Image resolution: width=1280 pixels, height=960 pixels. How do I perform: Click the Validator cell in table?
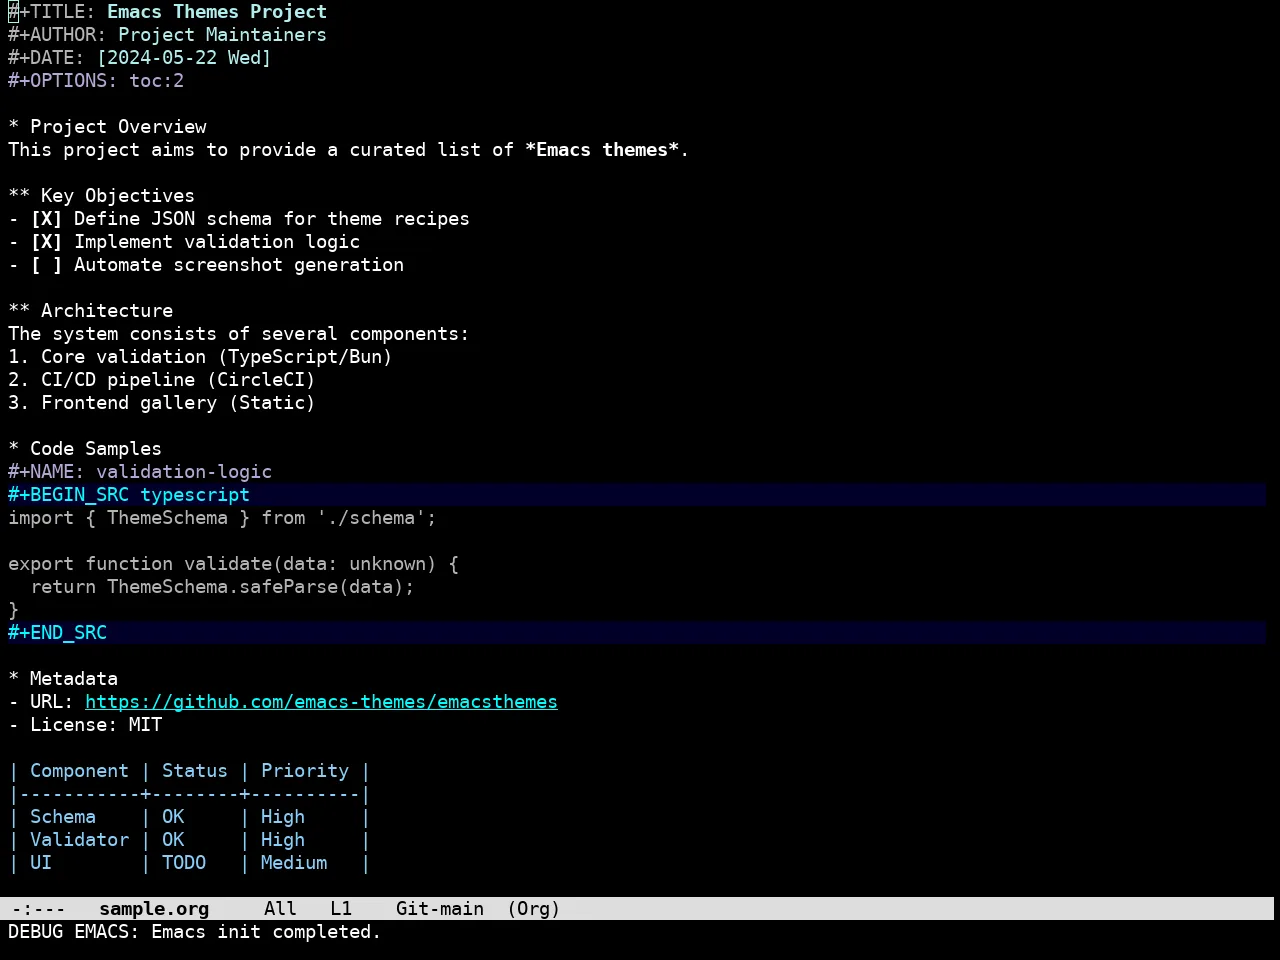[x=79, y=840]
